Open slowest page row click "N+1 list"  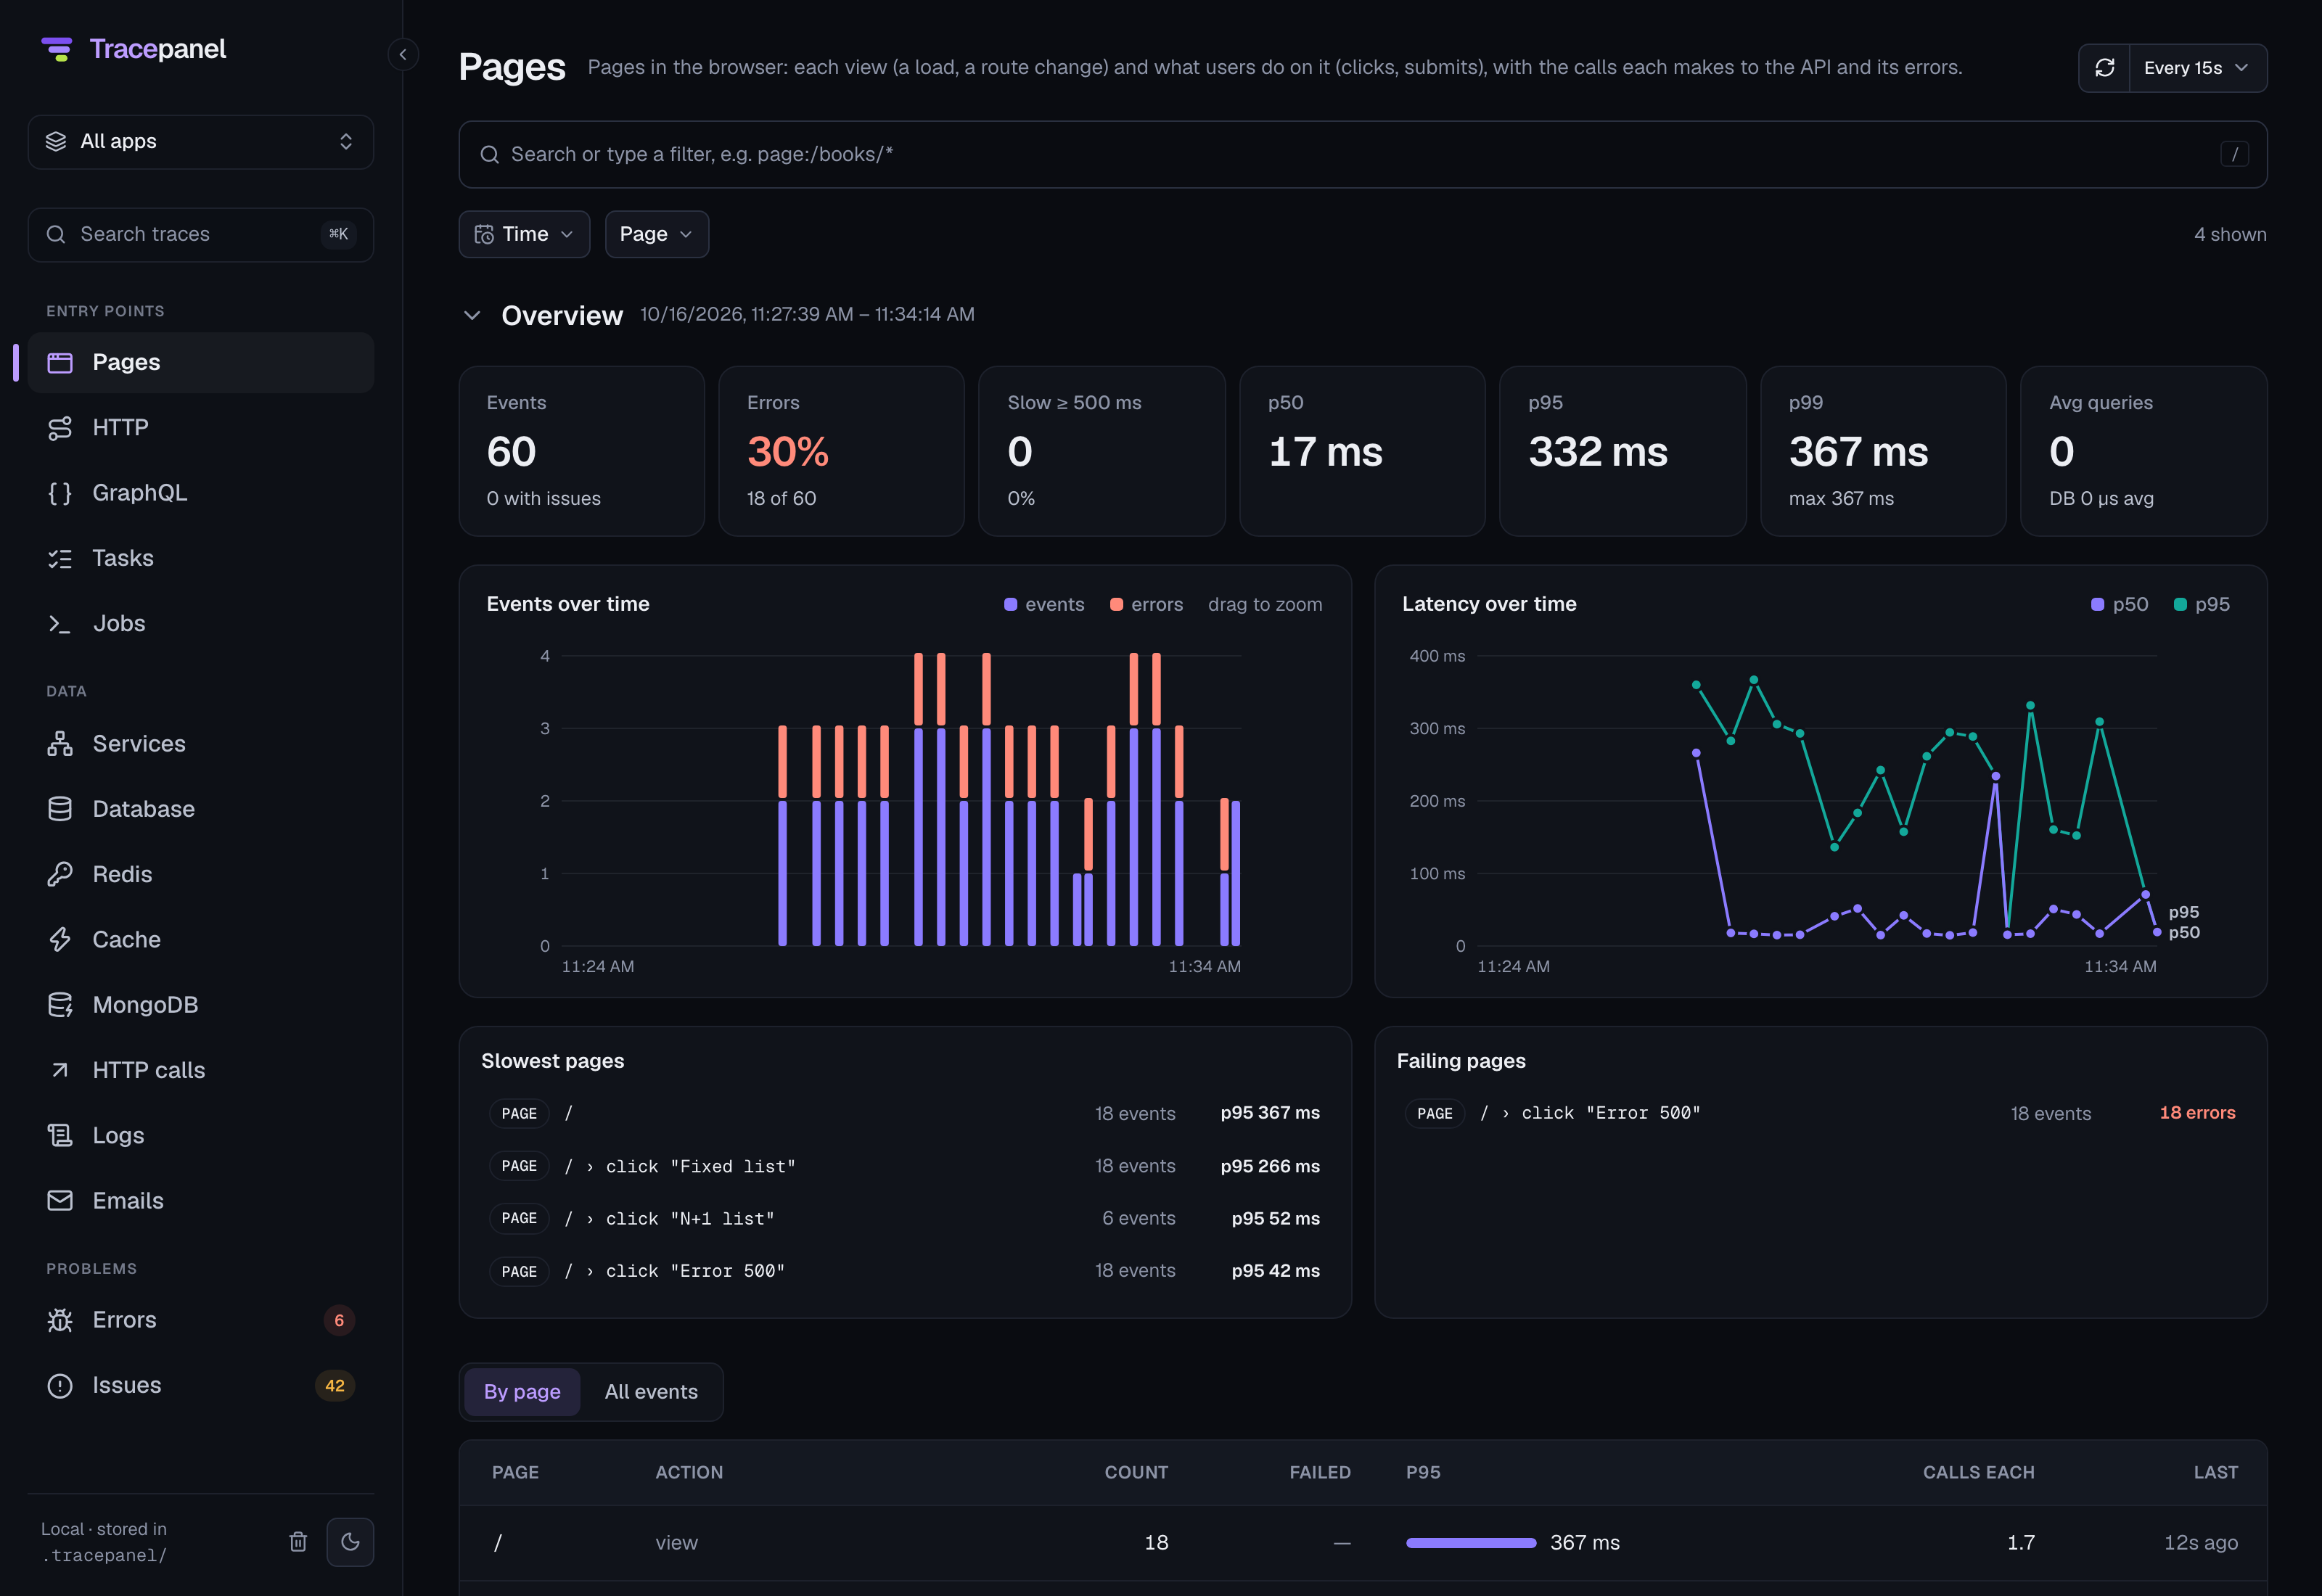click(904, 1219)
